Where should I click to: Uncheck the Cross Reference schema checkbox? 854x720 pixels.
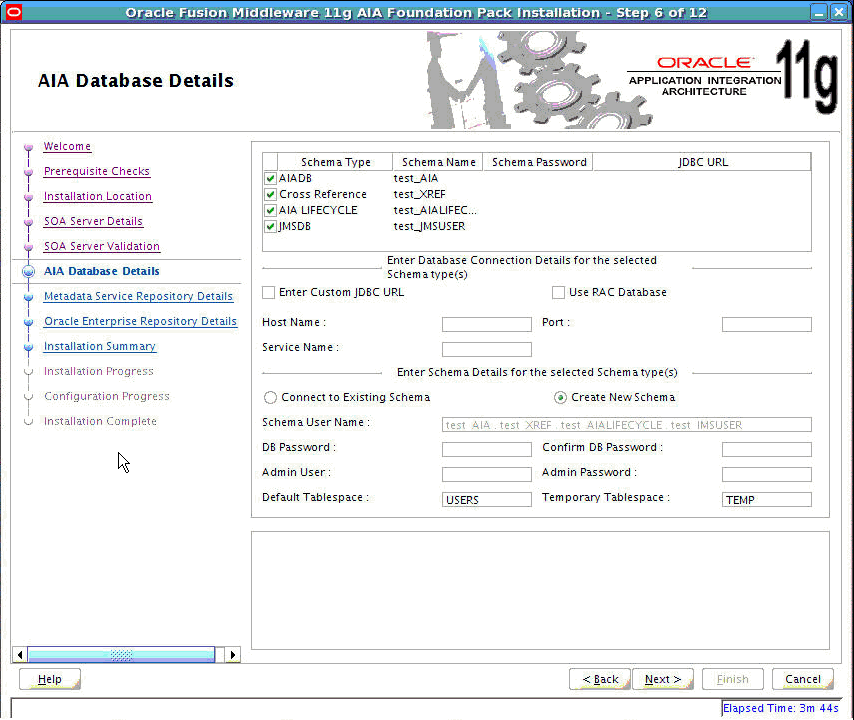[270, 194]
